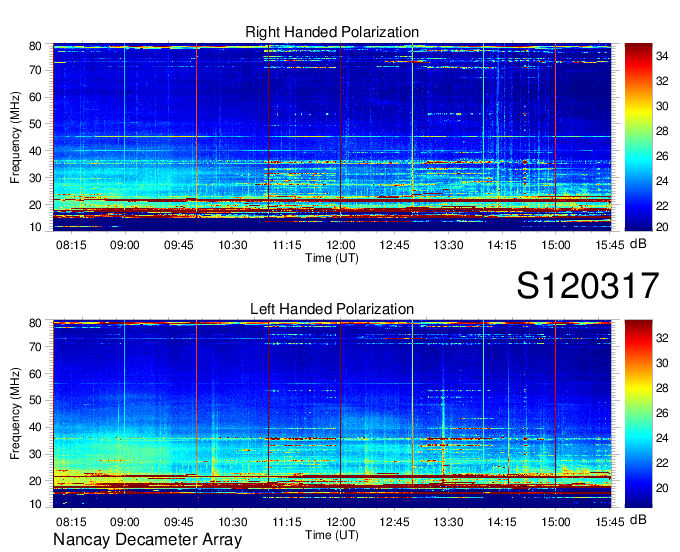Image resolution: width=680 pixels, height=552 pixels.
Task: Click 10 MHz tick of Right Handed plot
Action: pos(35,227)
